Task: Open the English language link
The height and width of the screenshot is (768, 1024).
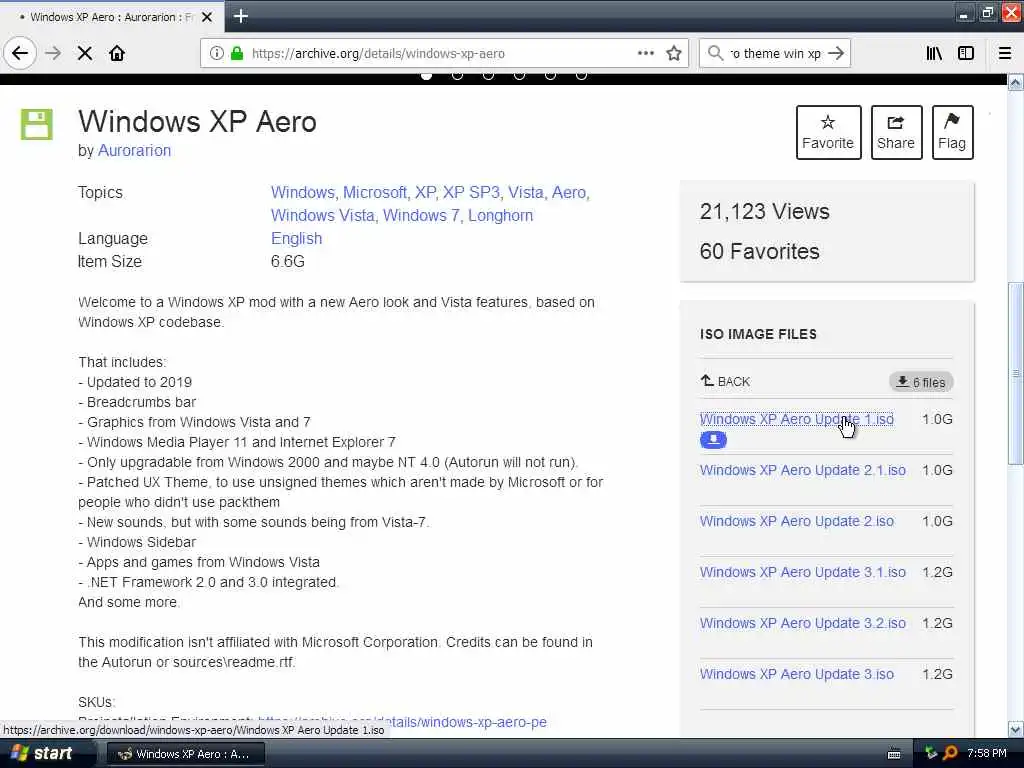Action: [x=296, y=238]
